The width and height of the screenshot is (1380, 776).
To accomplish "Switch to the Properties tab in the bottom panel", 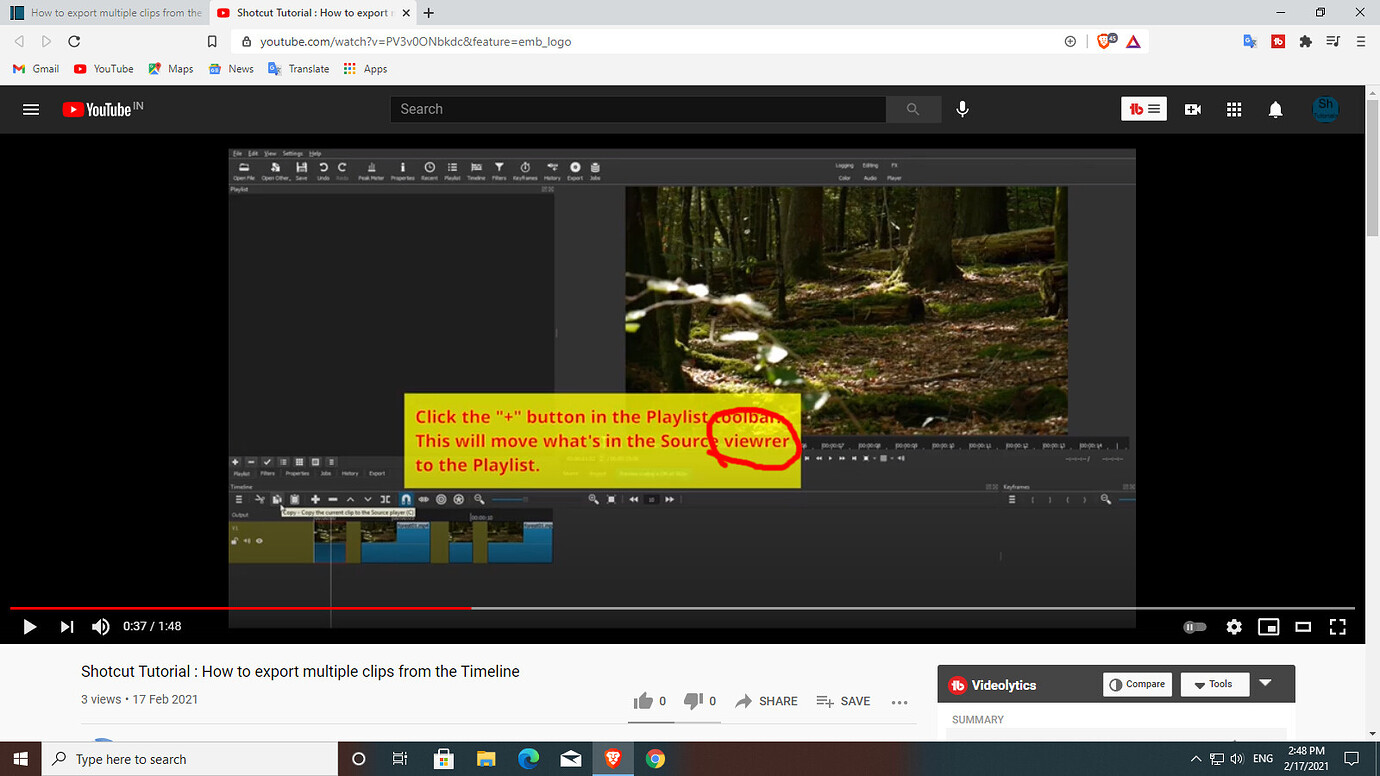I will [296, 474].
